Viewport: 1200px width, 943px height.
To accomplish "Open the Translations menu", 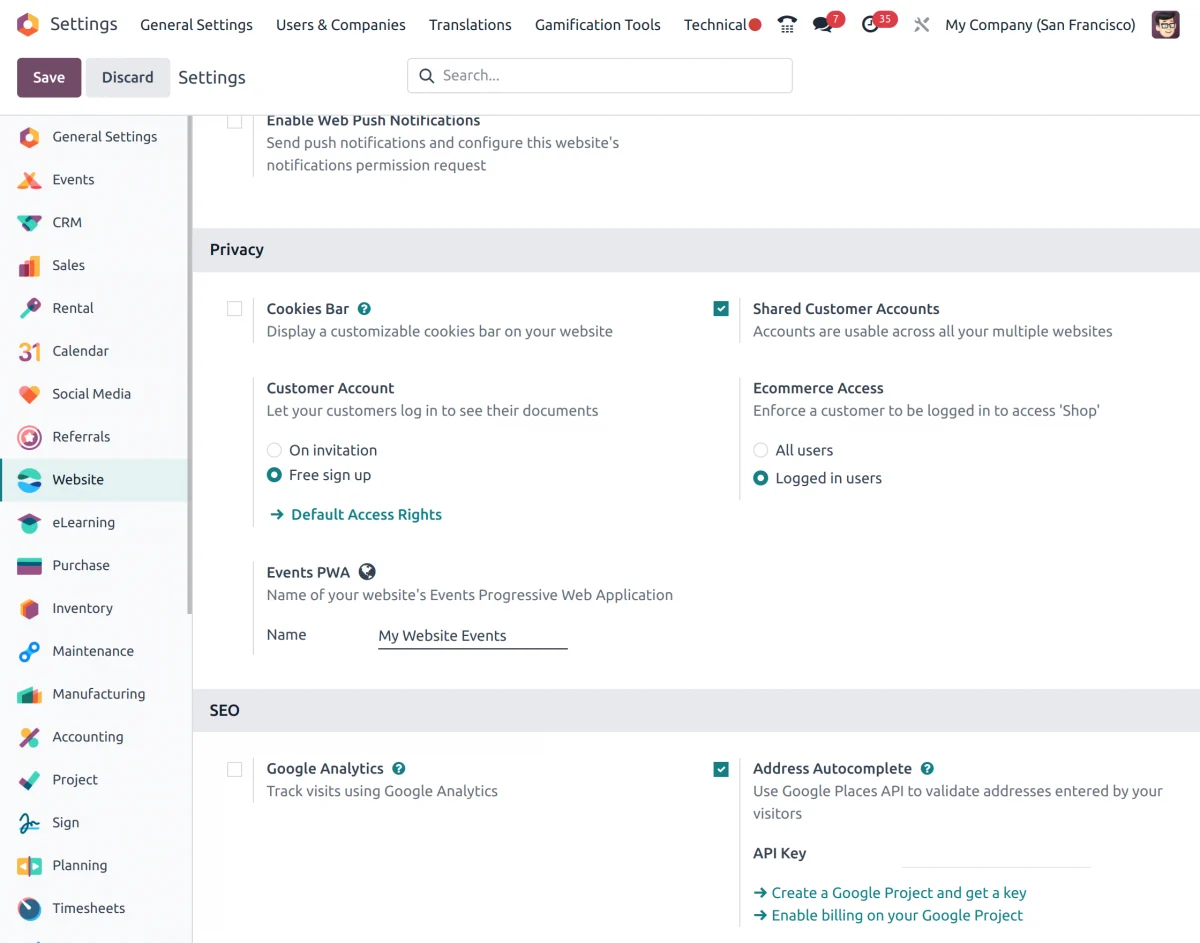I will pos(470,24).
